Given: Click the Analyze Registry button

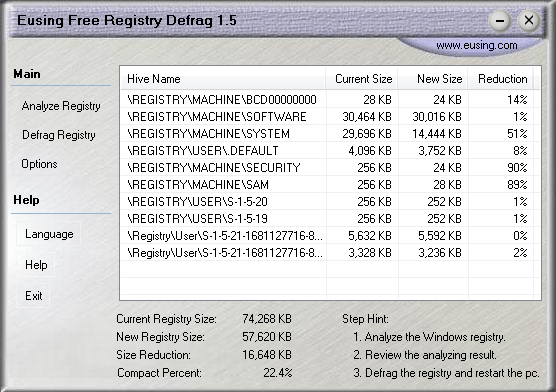Looking at the screenshot, I should tap(61, 106).
